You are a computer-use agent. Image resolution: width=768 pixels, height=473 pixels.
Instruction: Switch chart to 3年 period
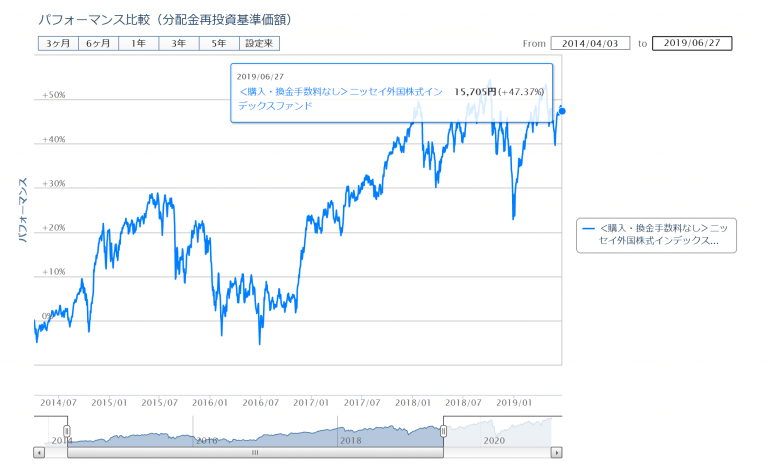point(178,43)
